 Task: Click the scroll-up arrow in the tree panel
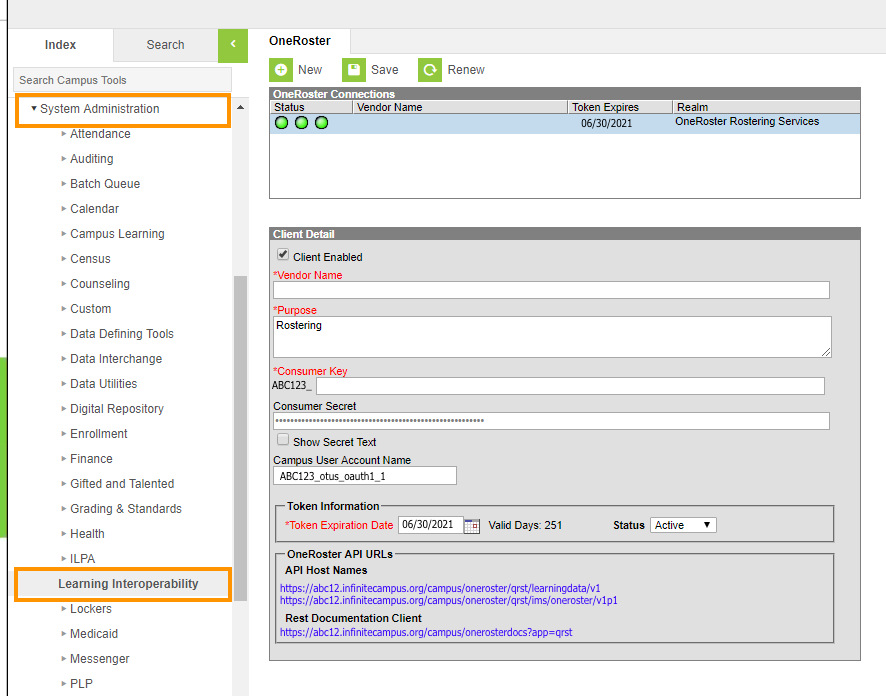[x=240, y=107]
